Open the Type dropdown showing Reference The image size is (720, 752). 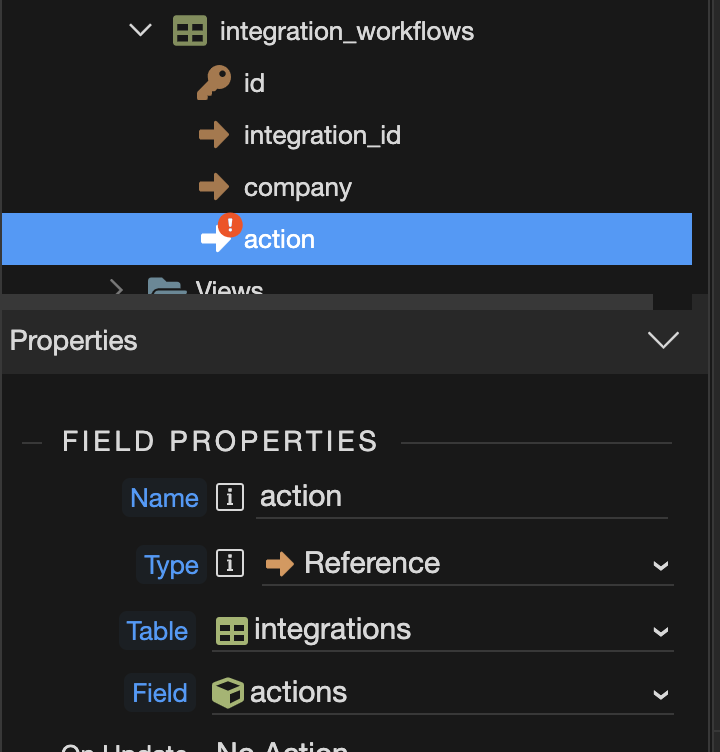pos(467,564)
